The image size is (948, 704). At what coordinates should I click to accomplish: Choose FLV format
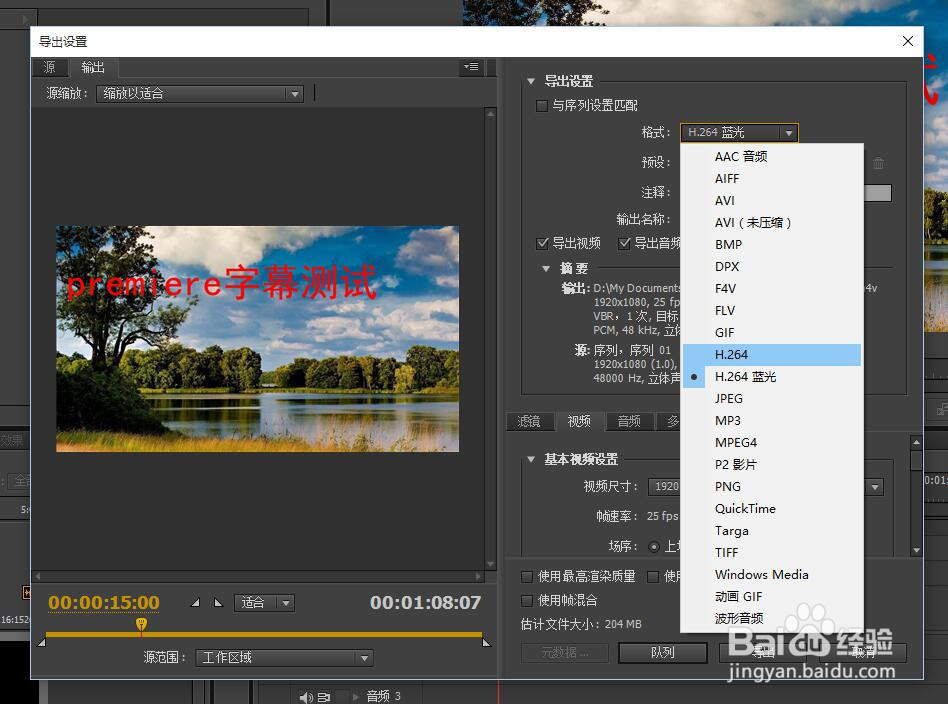click(771, 311)
